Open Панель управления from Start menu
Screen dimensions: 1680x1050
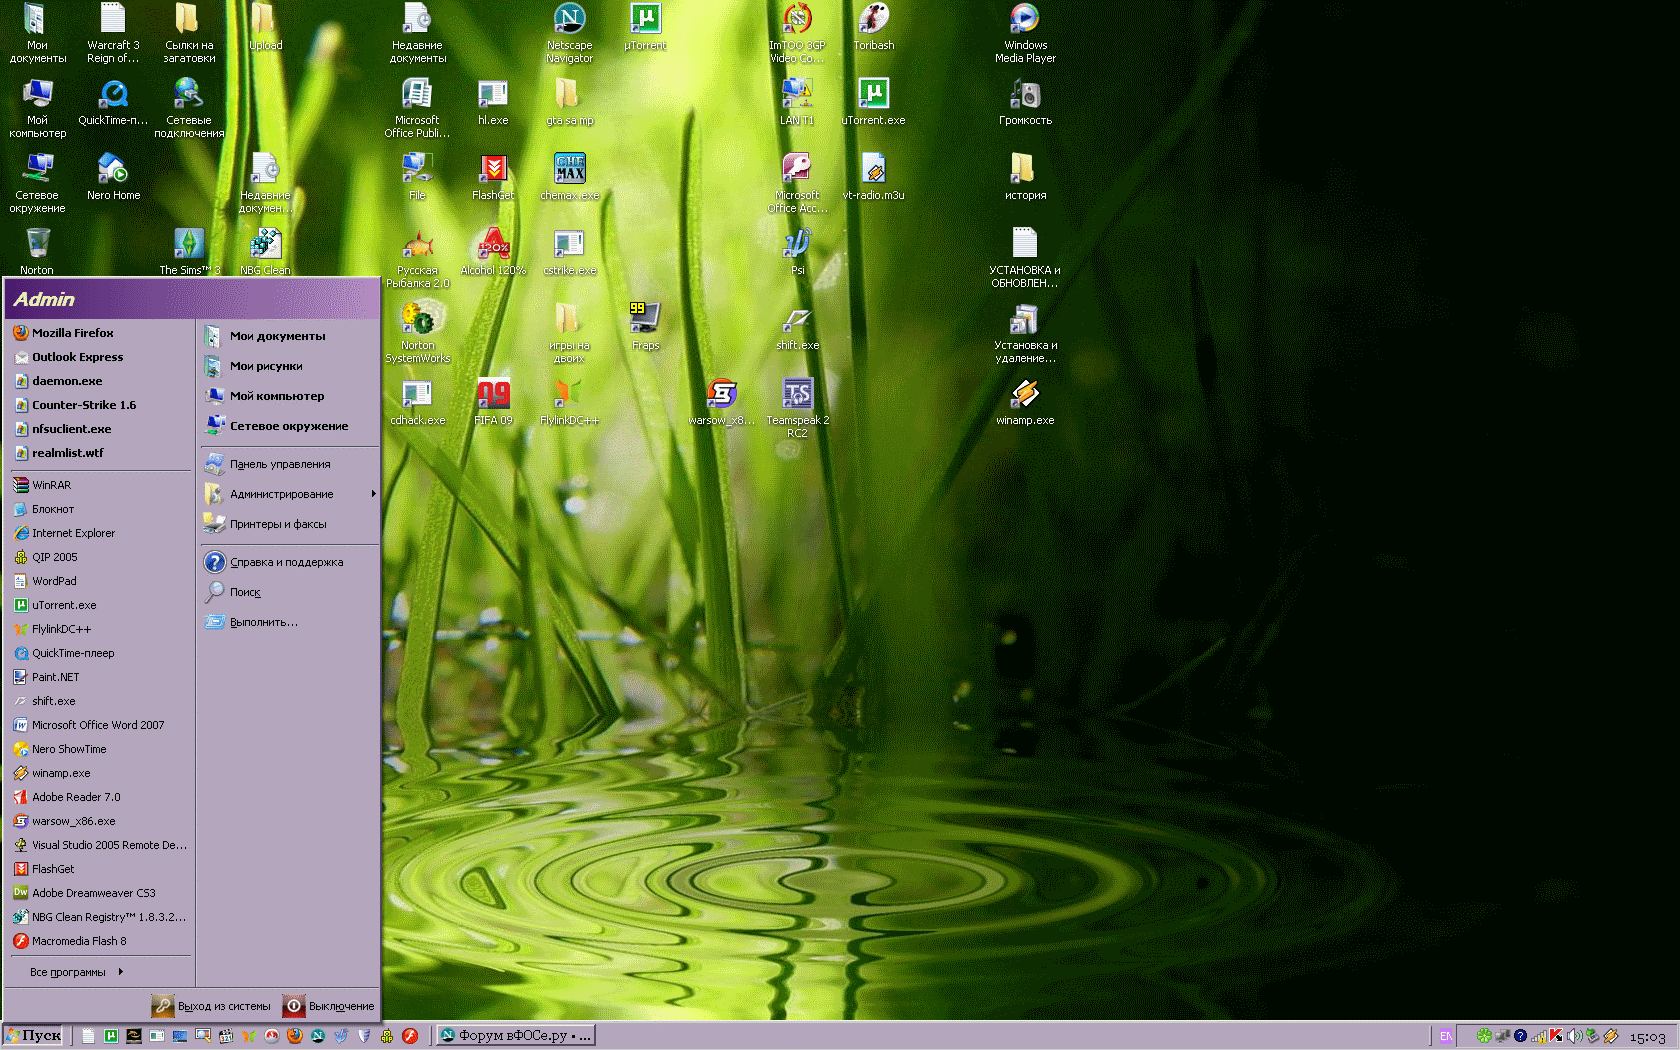click(279, 464)
